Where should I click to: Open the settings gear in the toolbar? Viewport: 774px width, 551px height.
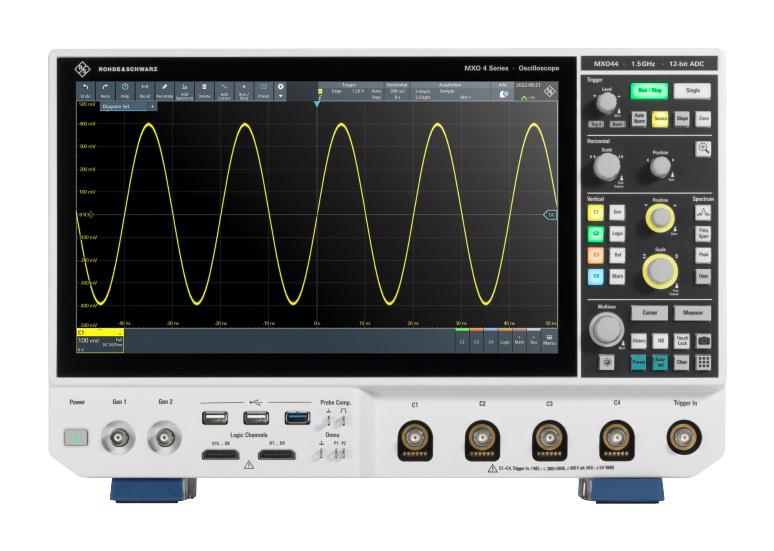(281, 87)
